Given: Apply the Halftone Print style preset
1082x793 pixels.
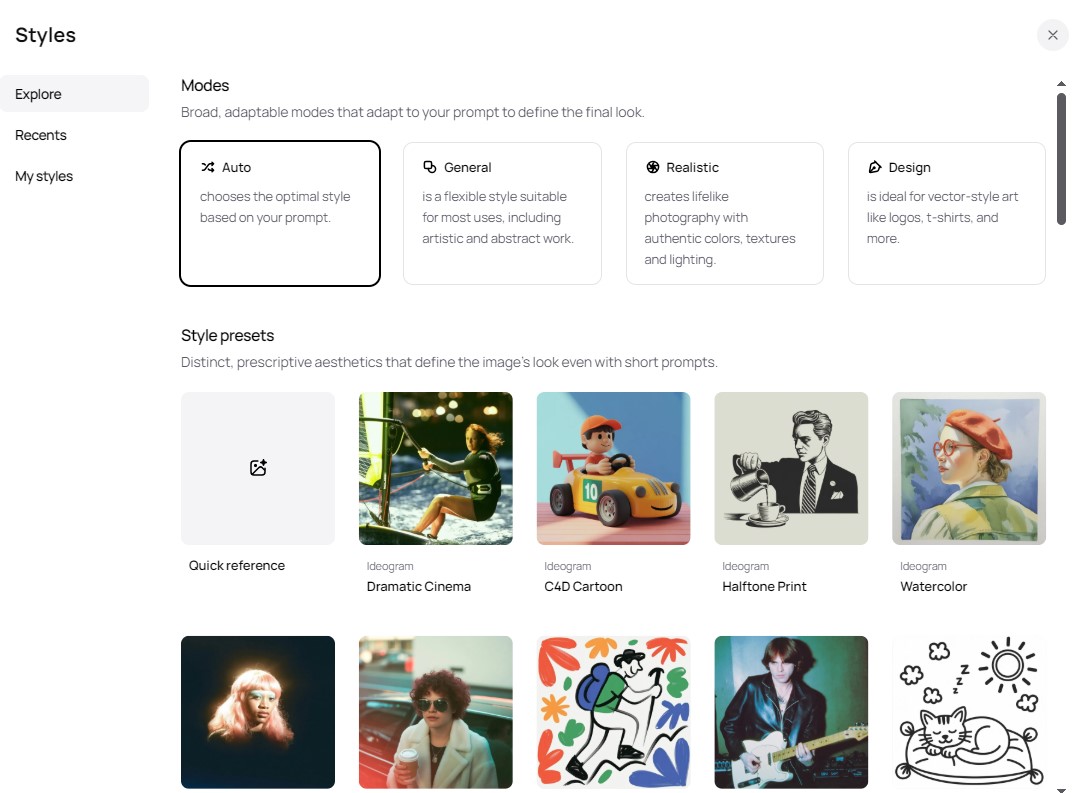Looking at the screenshot, I should [791, 468].
